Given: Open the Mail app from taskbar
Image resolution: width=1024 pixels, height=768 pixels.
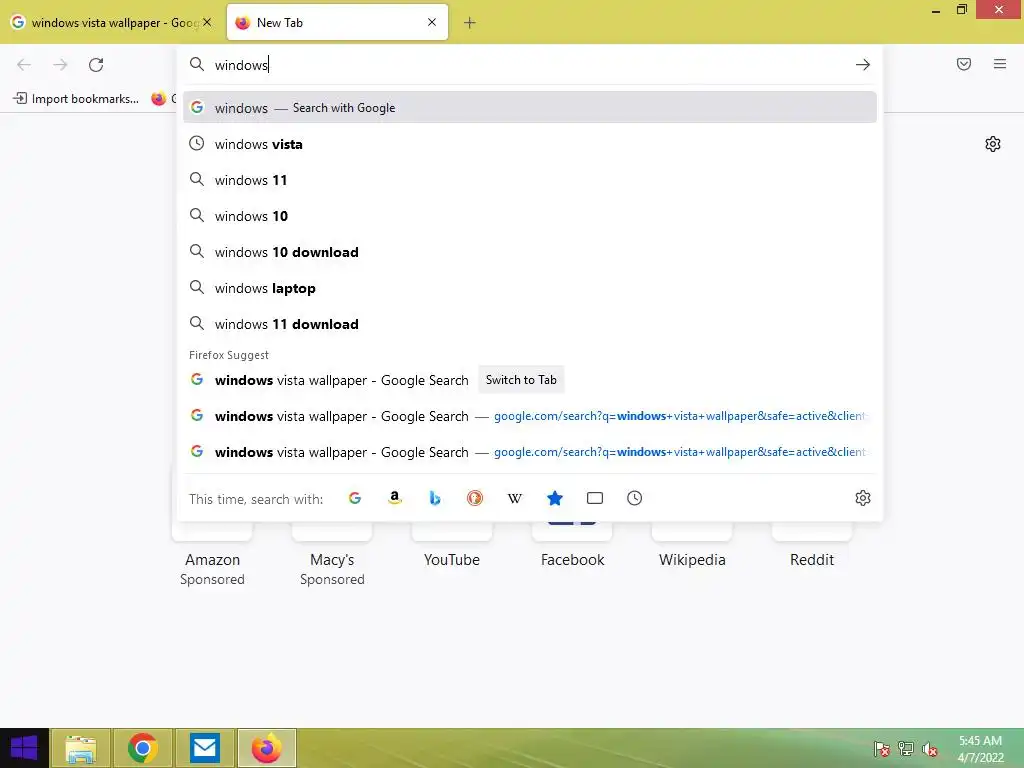Looking at the screenshot, I should click(205, 748).
